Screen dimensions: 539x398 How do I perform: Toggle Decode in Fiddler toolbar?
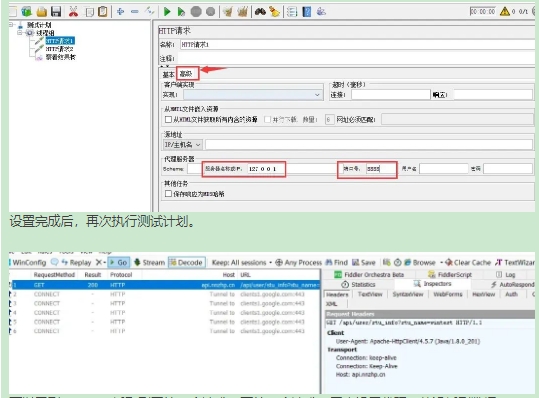coord(187,263)
